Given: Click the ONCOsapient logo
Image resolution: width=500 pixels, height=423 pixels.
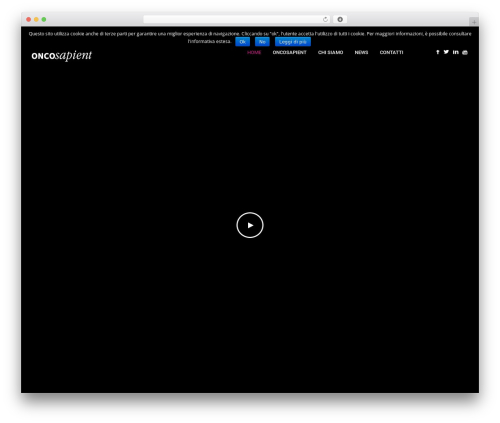Looking at the screenshot, I should pyautogui.click(x=62, y=55).
